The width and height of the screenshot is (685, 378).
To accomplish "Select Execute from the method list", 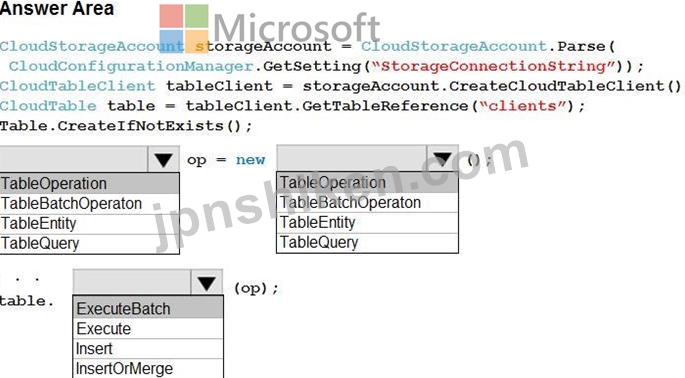I will click(148, 329).
